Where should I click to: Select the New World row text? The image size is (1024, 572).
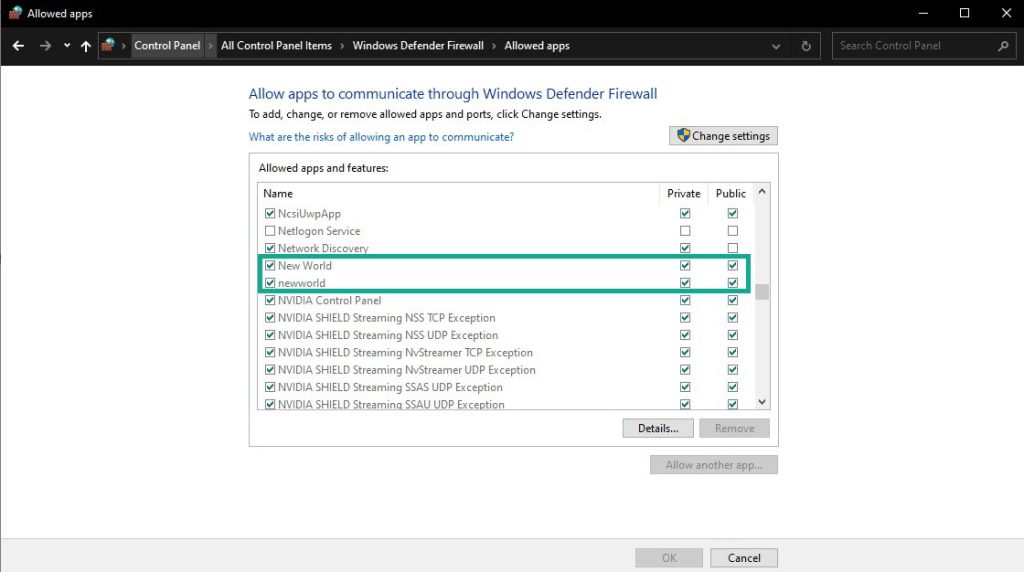(x=304, y=266)
